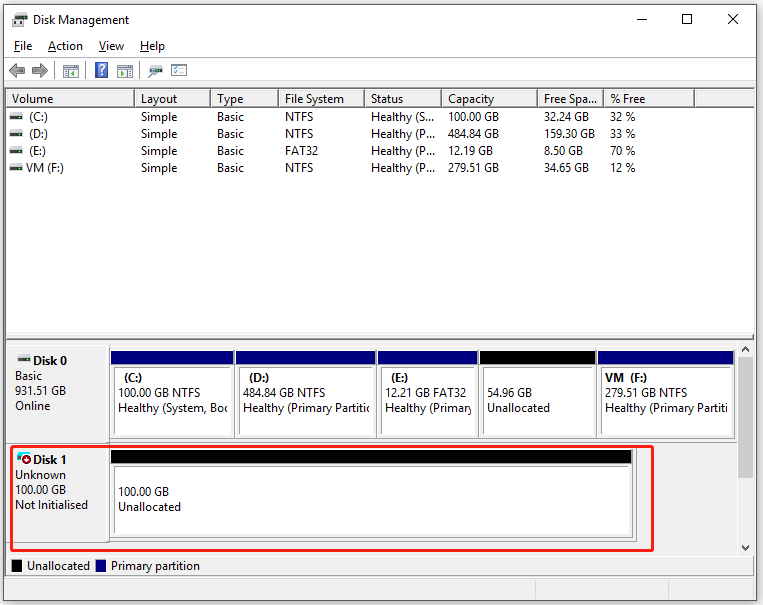
Task: Click the scrollbar up arrow in disk pane
Action: click(x=745, y=349)
